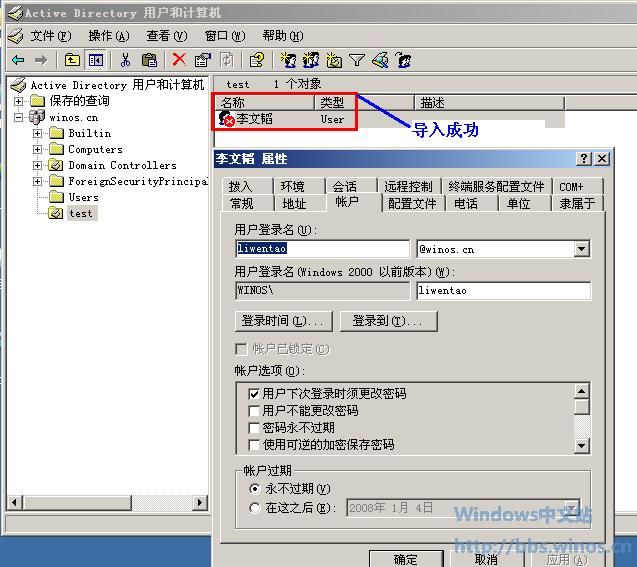Expand the Domain Controllers tree node
The image size is (637, 567).
coord(37,165)
